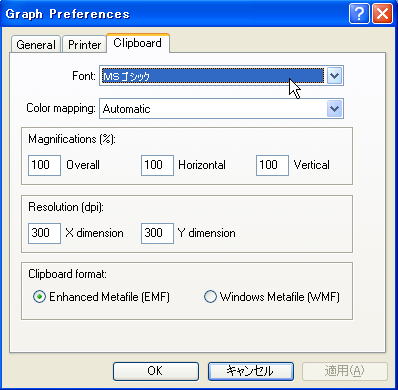Switch to the Printer tab
The height and width of the screenshot is (390, 398).
pos(84,45)
